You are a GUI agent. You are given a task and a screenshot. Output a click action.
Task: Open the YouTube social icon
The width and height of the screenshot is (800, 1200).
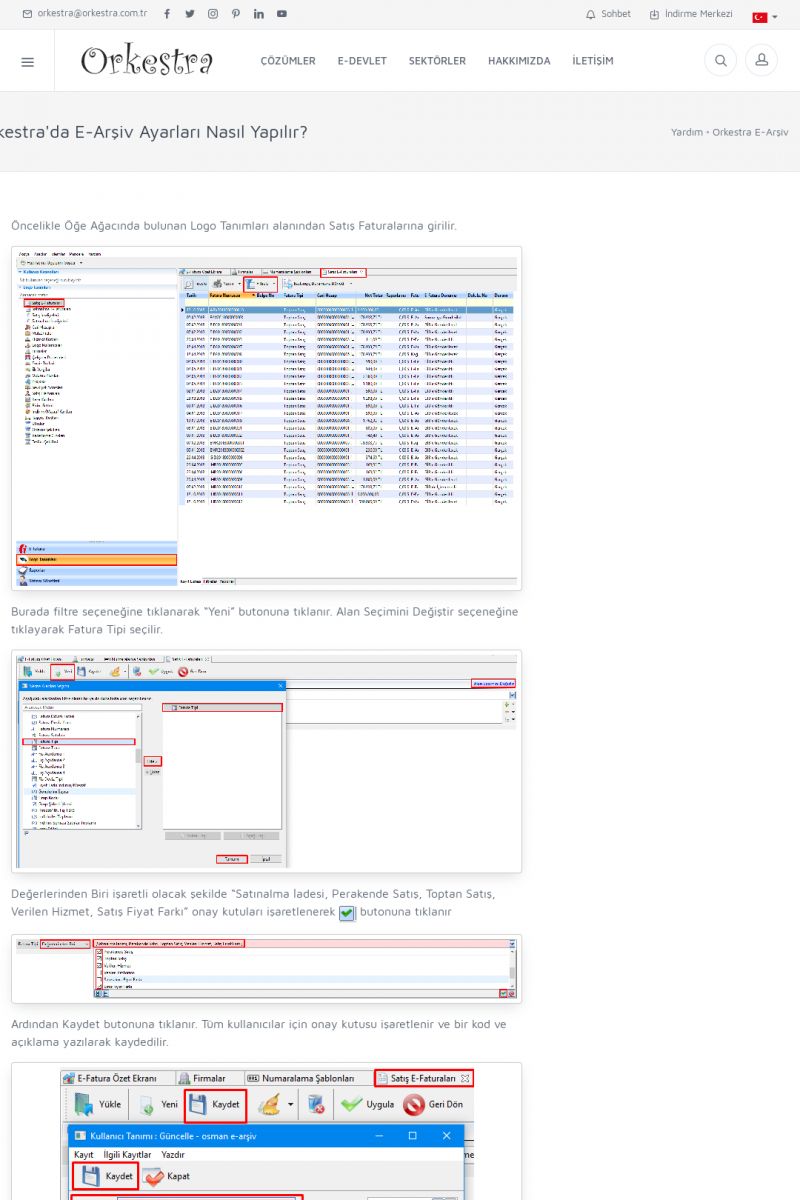pyautogui.click(x=282, y=14)
